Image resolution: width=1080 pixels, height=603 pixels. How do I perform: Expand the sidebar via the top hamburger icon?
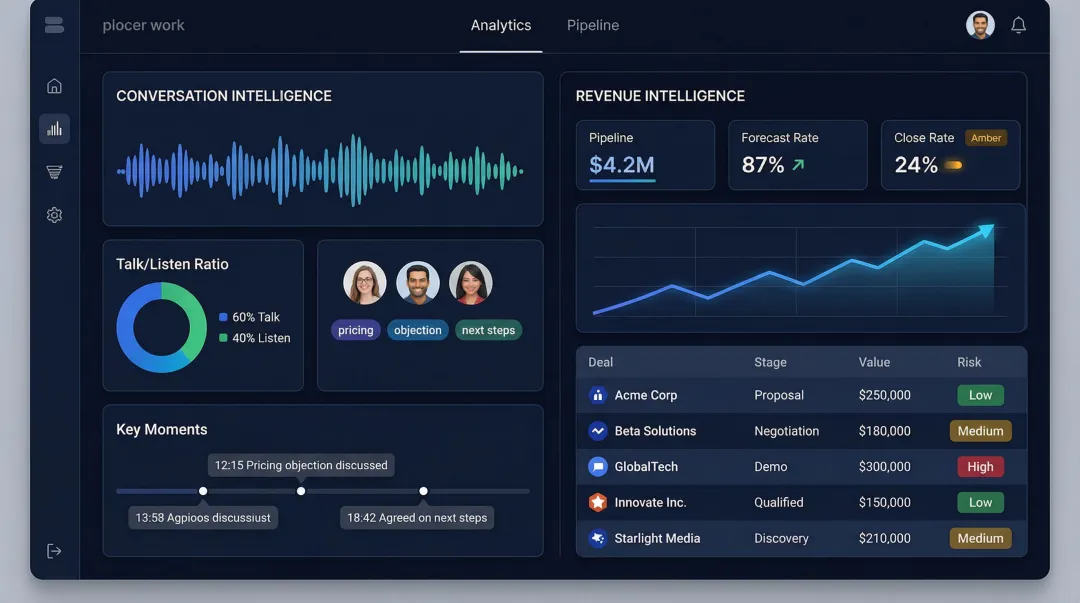(x=54, y=24)
